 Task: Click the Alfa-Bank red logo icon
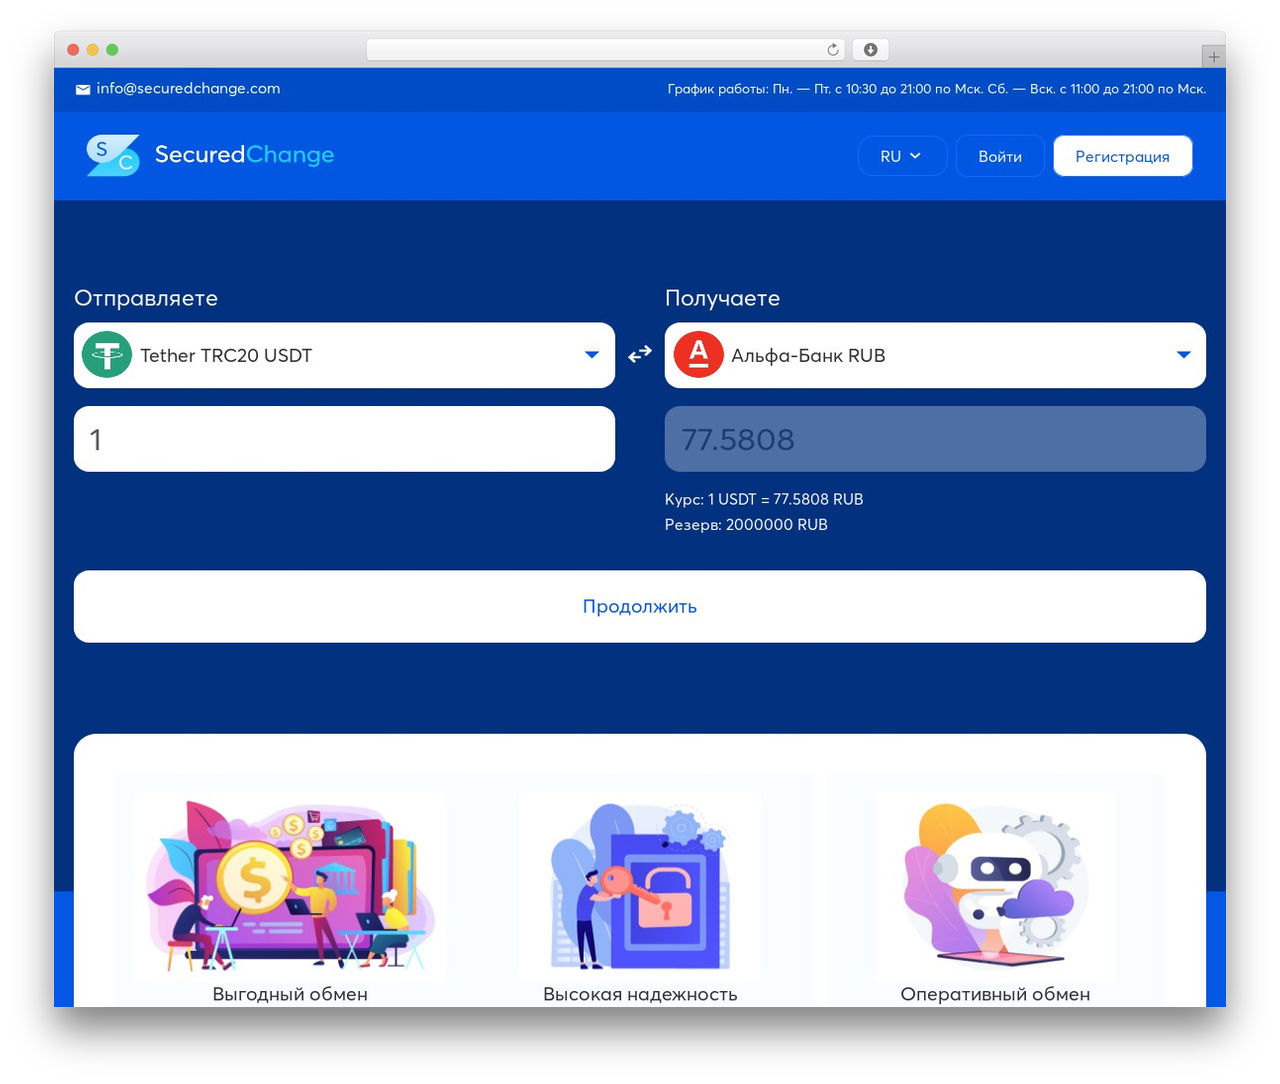point(699,355)
